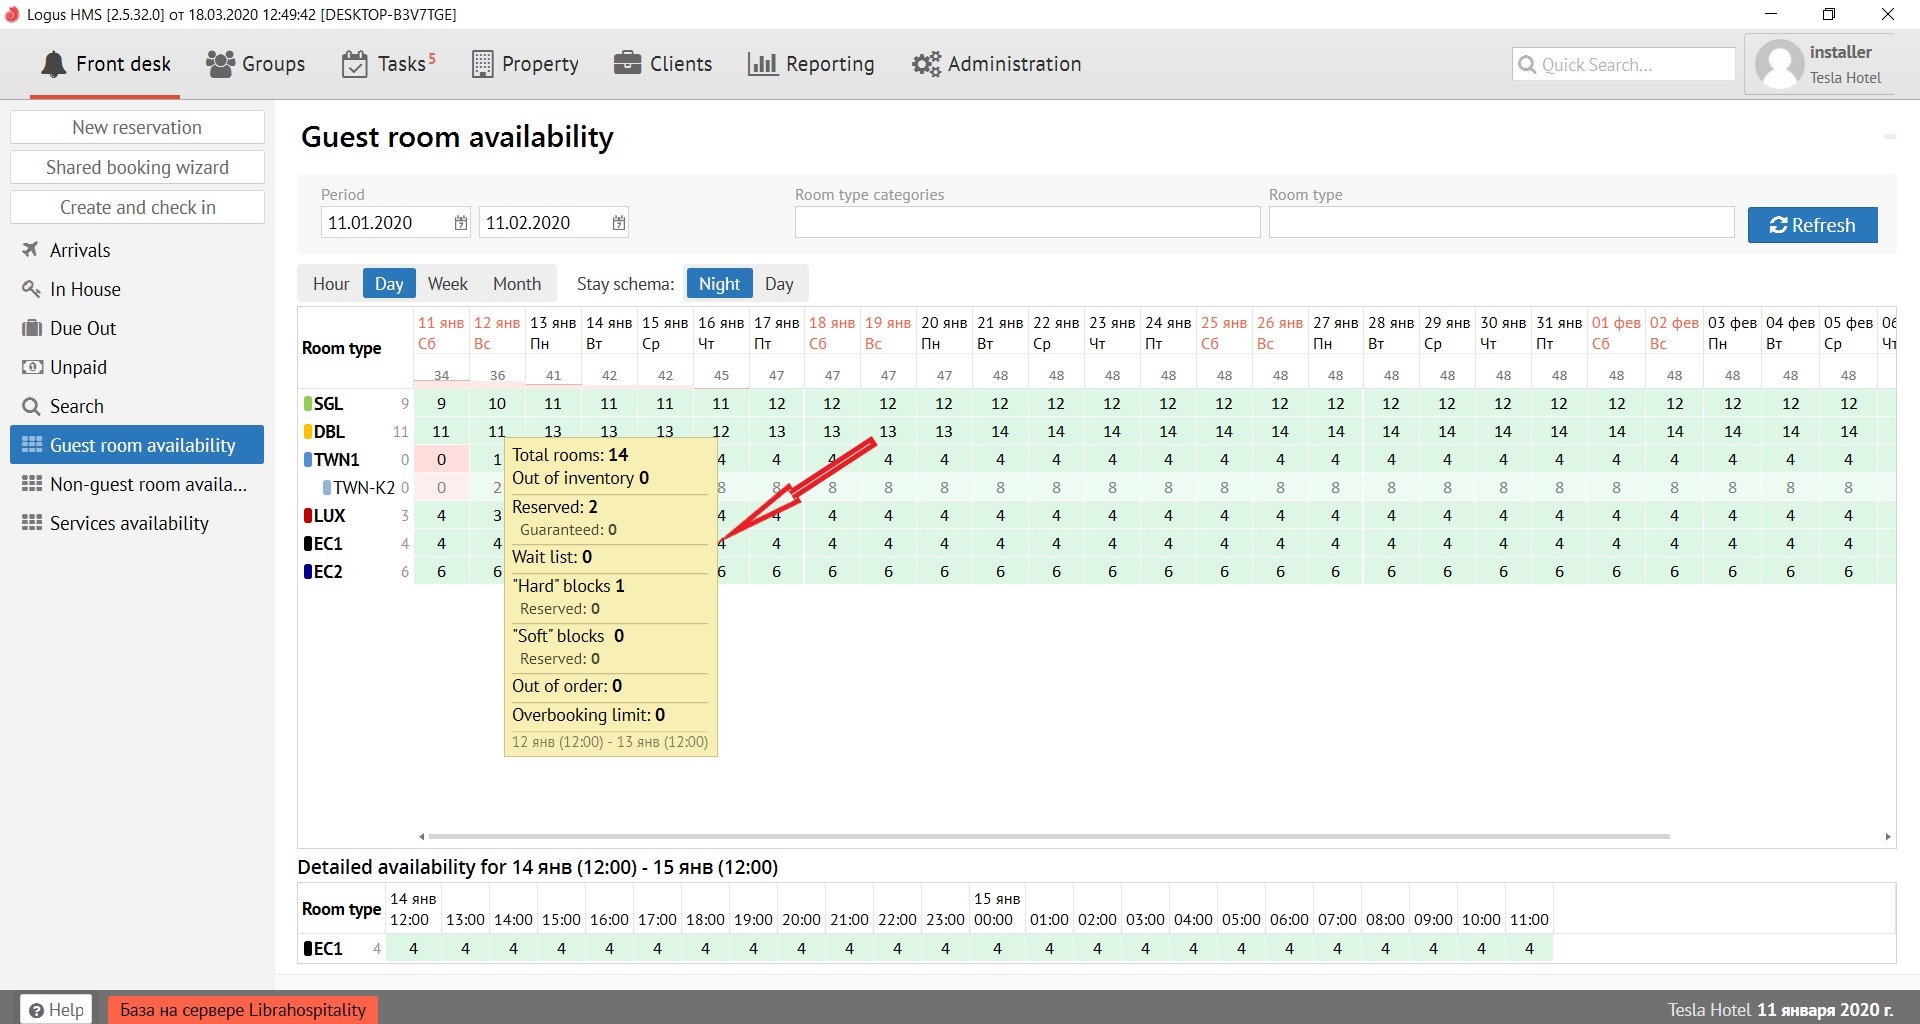The width and height of the screenshot is (1920, 1024).
Task: Click the Reporting bar chart icon
Action: [762, 64]
